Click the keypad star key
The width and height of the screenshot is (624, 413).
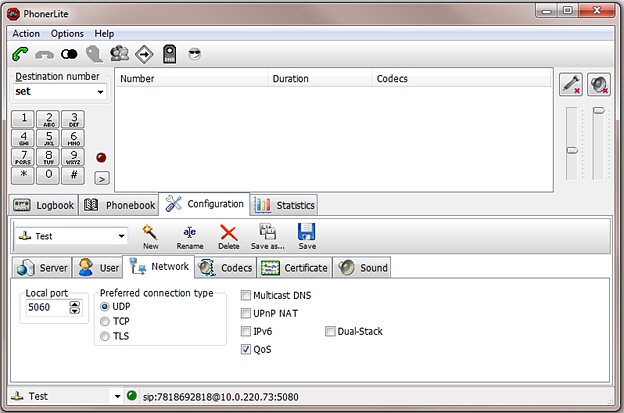23,175
